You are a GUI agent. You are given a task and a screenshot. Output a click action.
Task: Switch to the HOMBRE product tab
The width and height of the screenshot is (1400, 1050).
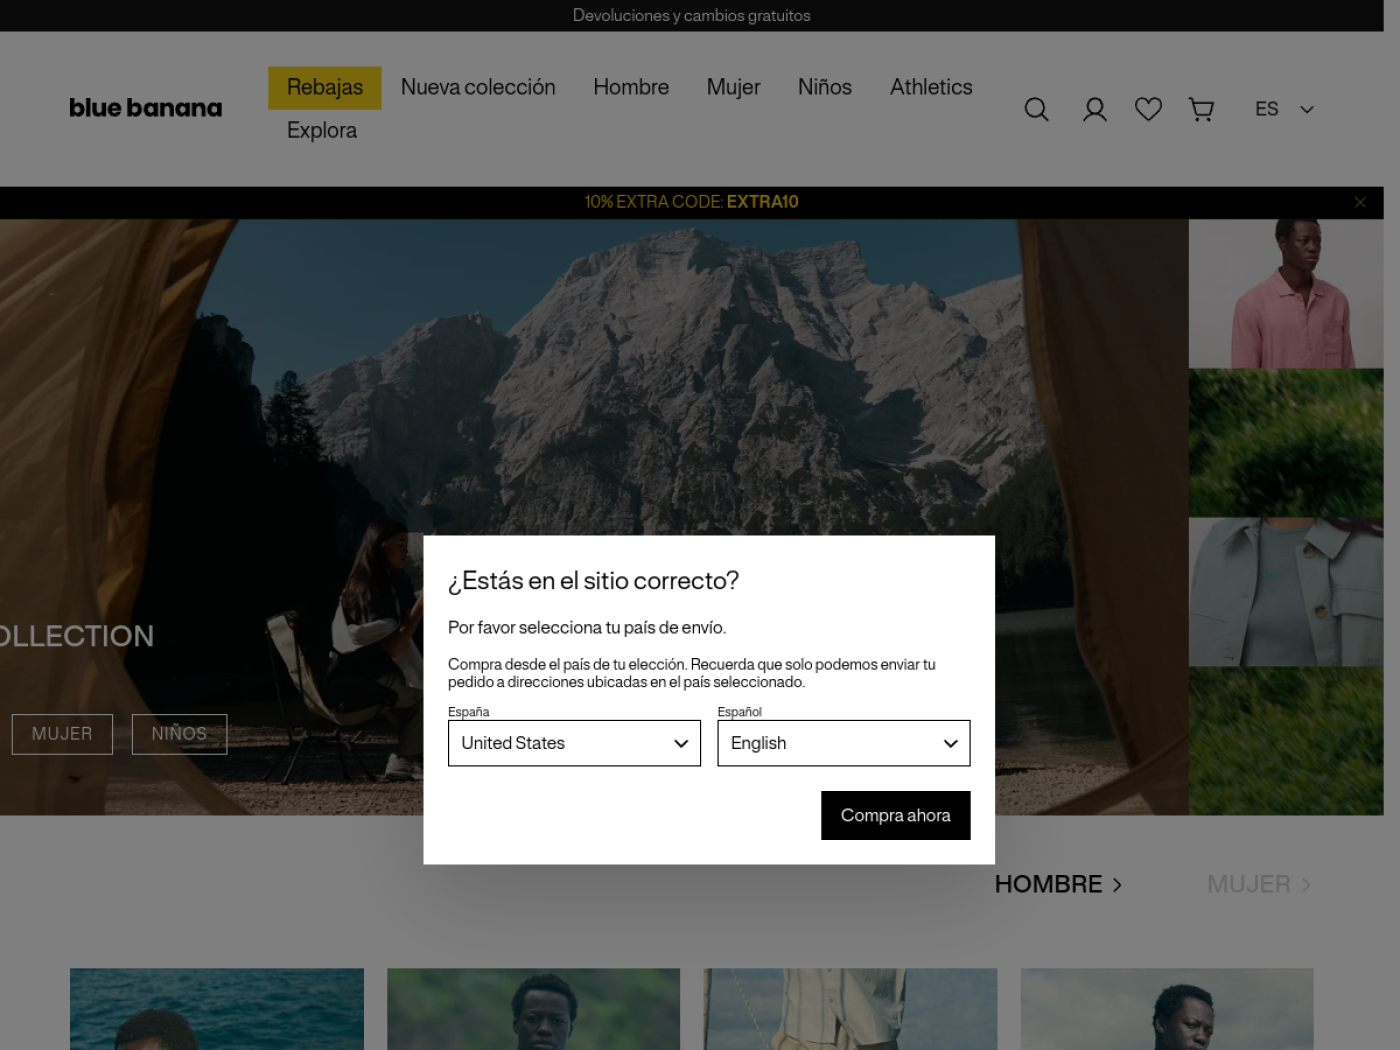[x=1058, y=885]
